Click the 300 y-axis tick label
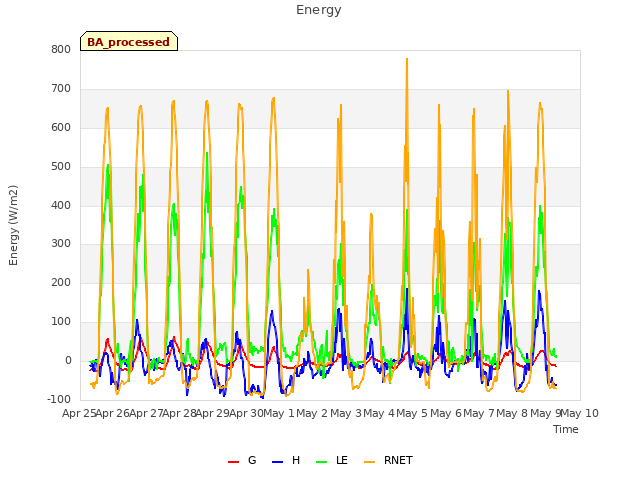Screen dimensions: 640x480 click(61, 244)
